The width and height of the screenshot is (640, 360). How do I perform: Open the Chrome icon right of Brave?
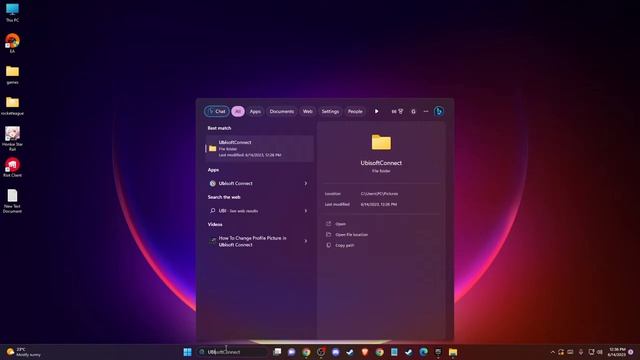coord(380,352)
